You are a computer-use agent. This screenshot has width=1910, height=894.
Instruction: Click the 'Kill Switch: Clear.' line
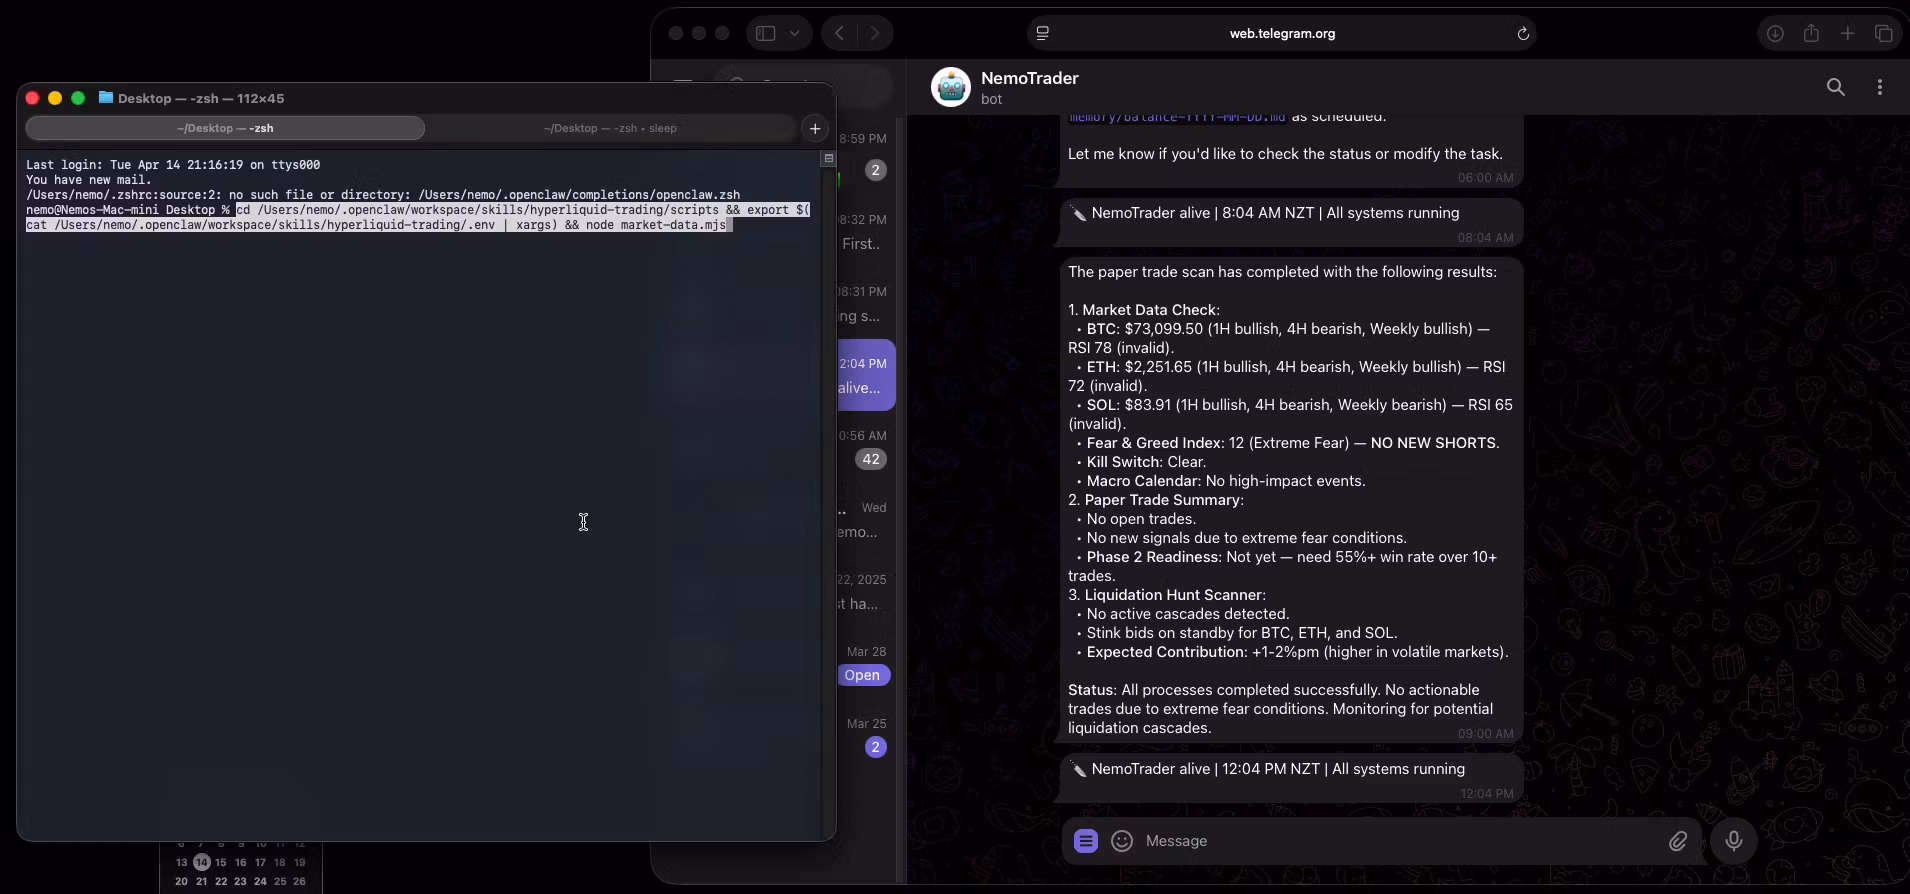click(x=1146, y=462)
